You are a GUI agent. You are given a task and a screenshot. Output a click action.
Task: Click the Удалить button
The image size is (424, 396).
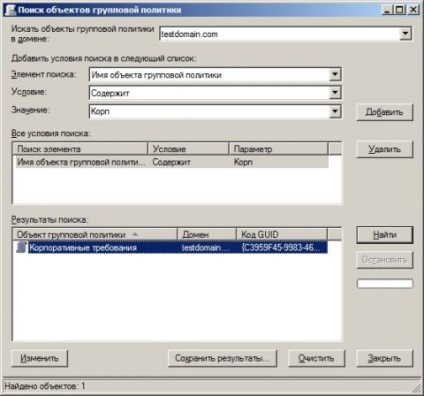(x=384, y=149)
